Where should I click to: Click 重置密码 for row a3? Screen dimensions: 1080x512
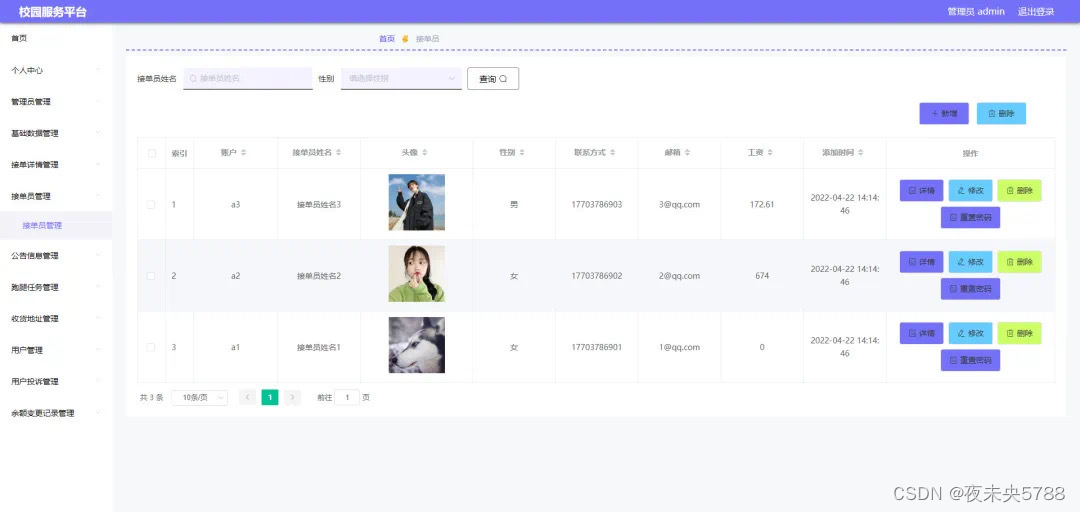(x=970, y=218)
